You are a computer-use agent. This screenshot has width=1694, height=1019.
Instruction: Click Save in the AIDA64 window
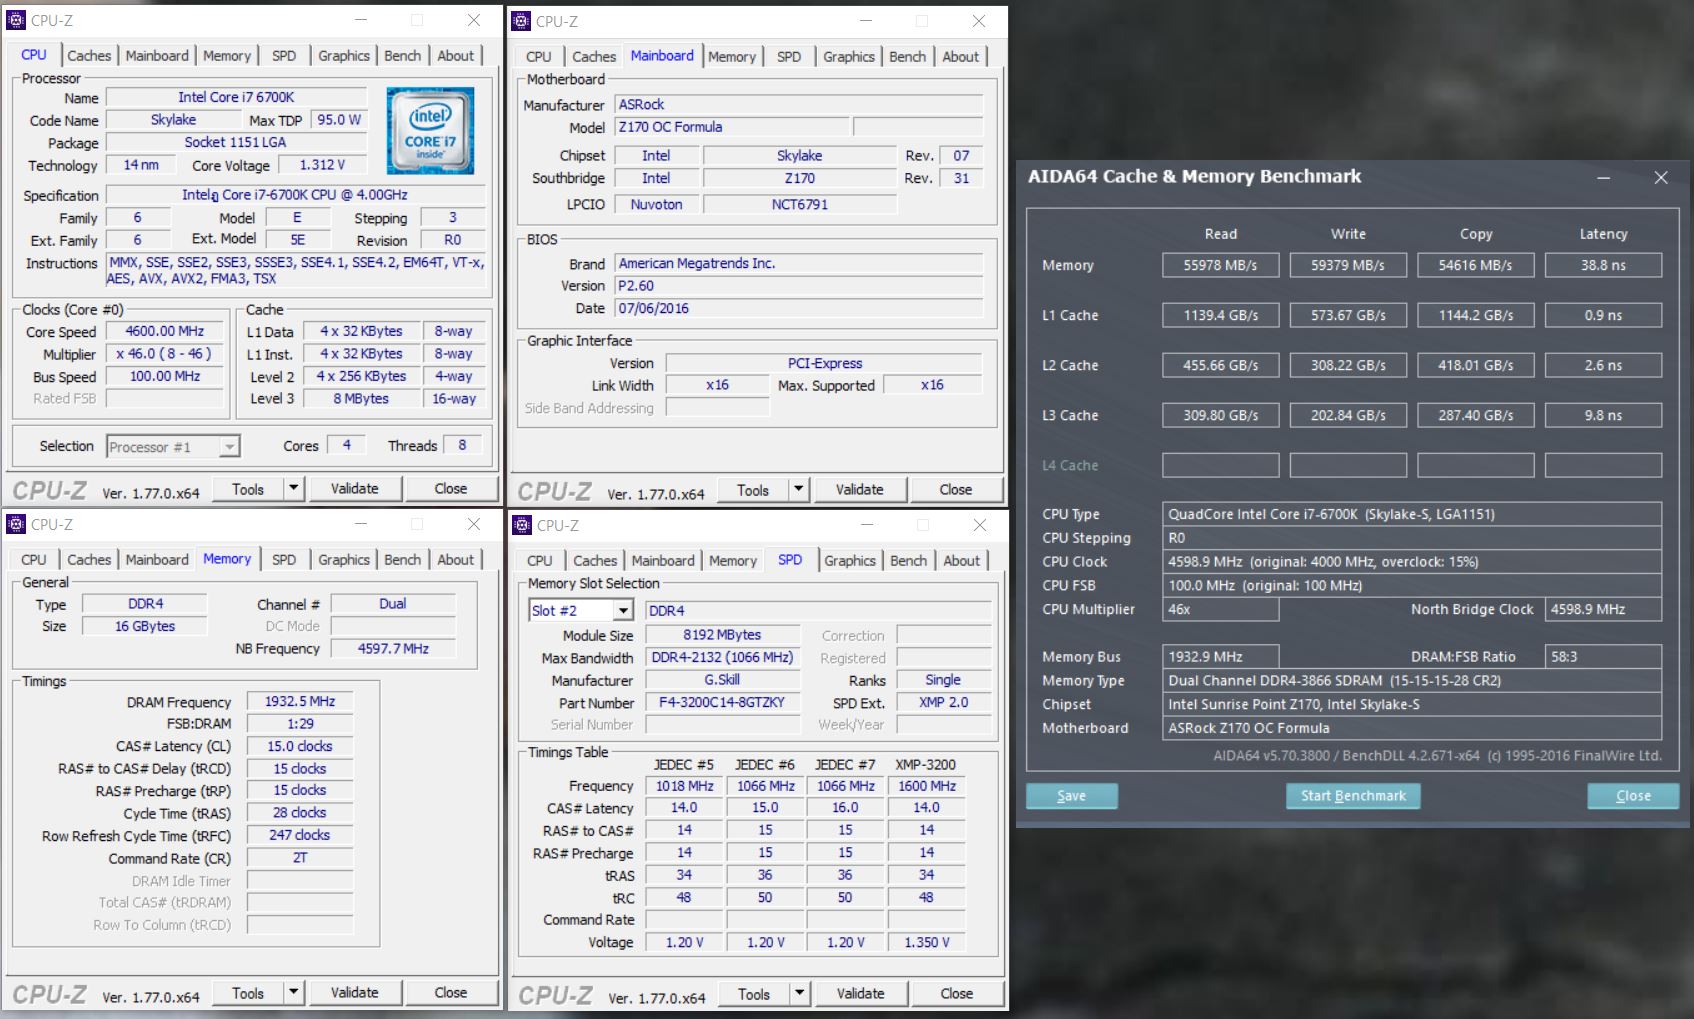(x=1071, y=796)
